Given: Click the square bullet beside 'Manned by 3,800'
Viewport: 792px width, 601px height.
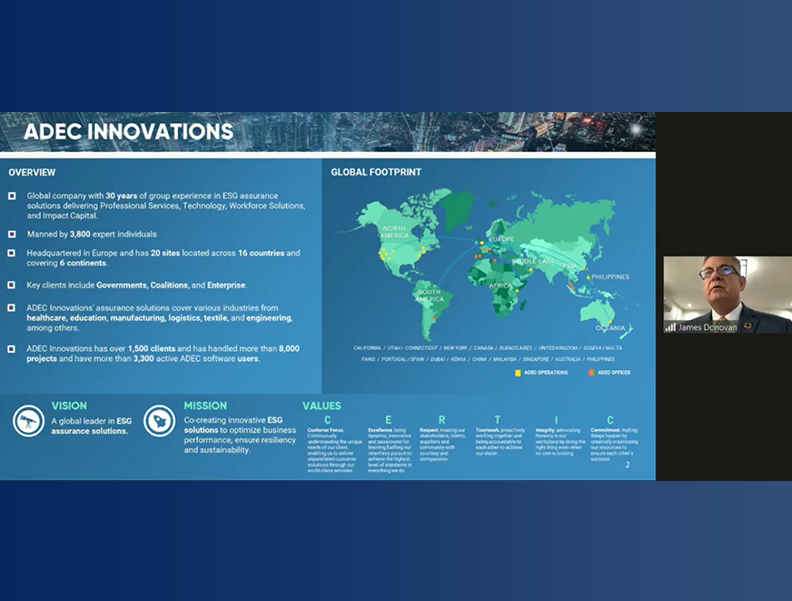Looking at the screenshot, I should [12, 234].
